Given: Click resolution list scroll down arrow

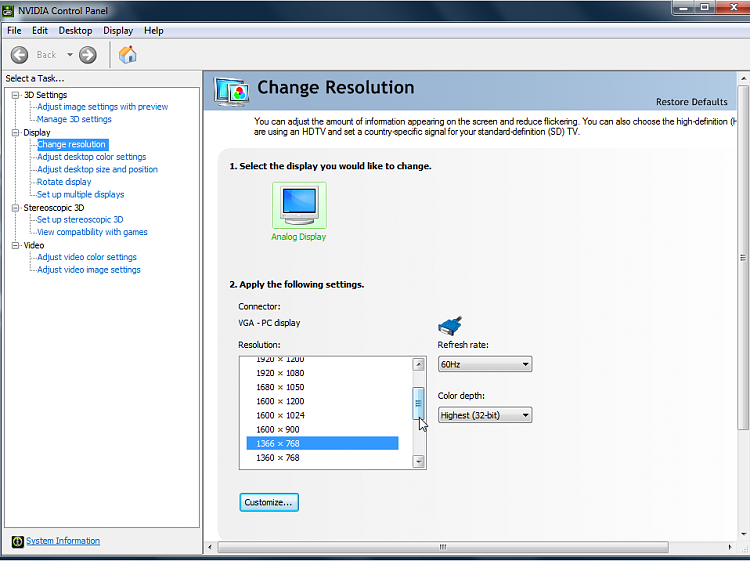Looking at the screenshot, I should coord(419,461).
